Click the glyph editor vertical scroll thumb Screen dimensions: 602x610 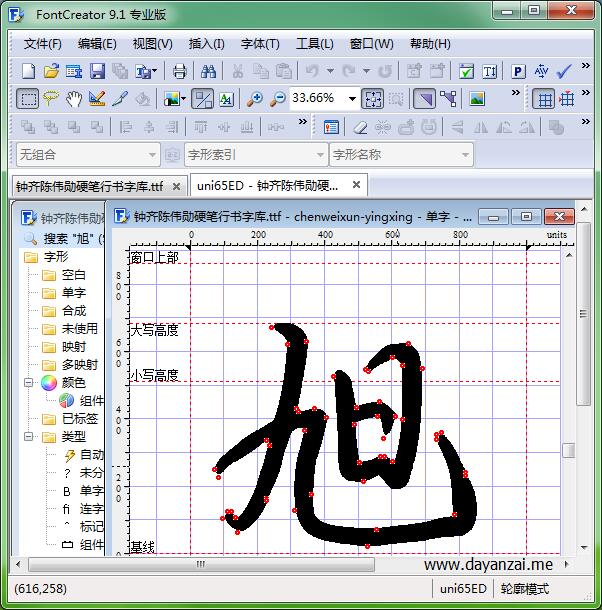[569, 450]
